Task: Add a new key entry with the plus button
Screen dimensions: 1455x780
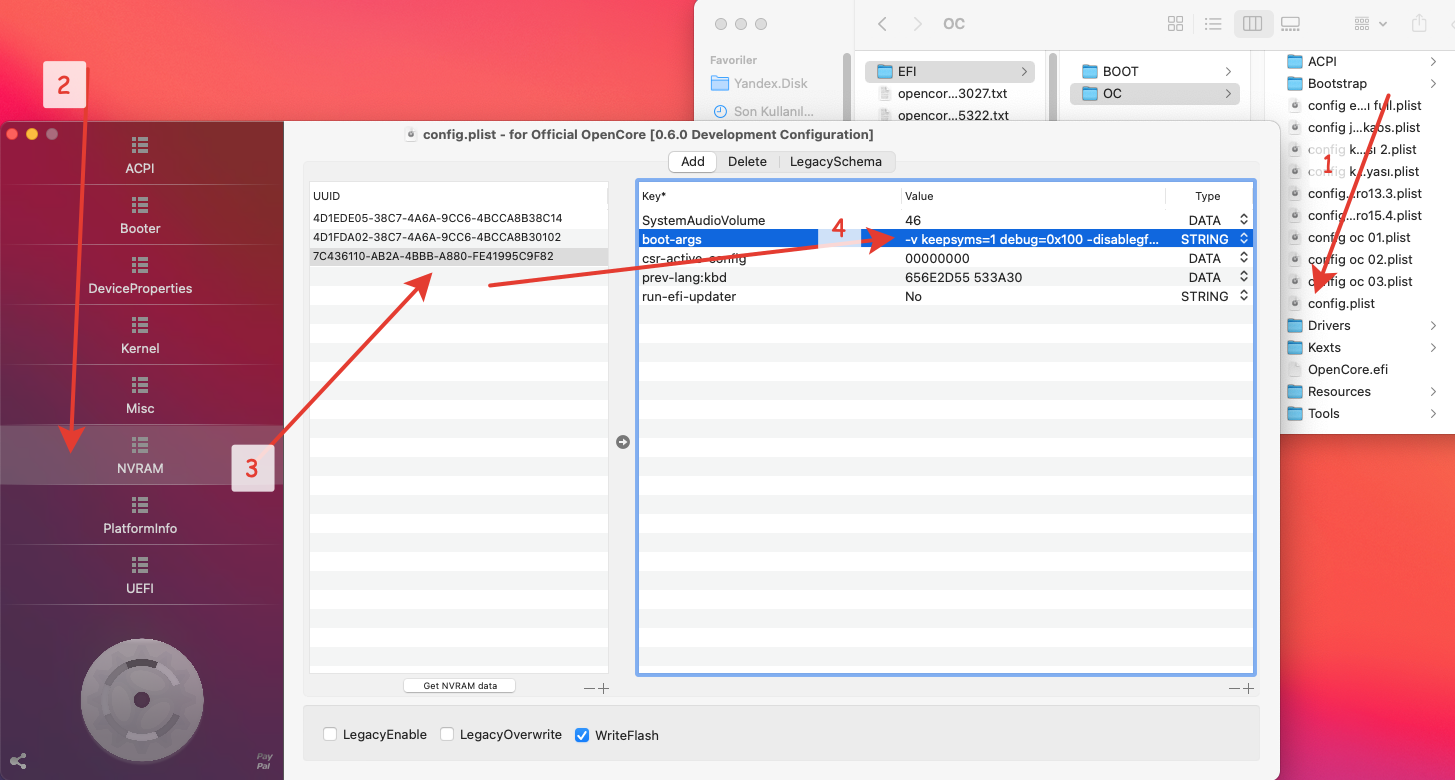Action: point(1248,688)
